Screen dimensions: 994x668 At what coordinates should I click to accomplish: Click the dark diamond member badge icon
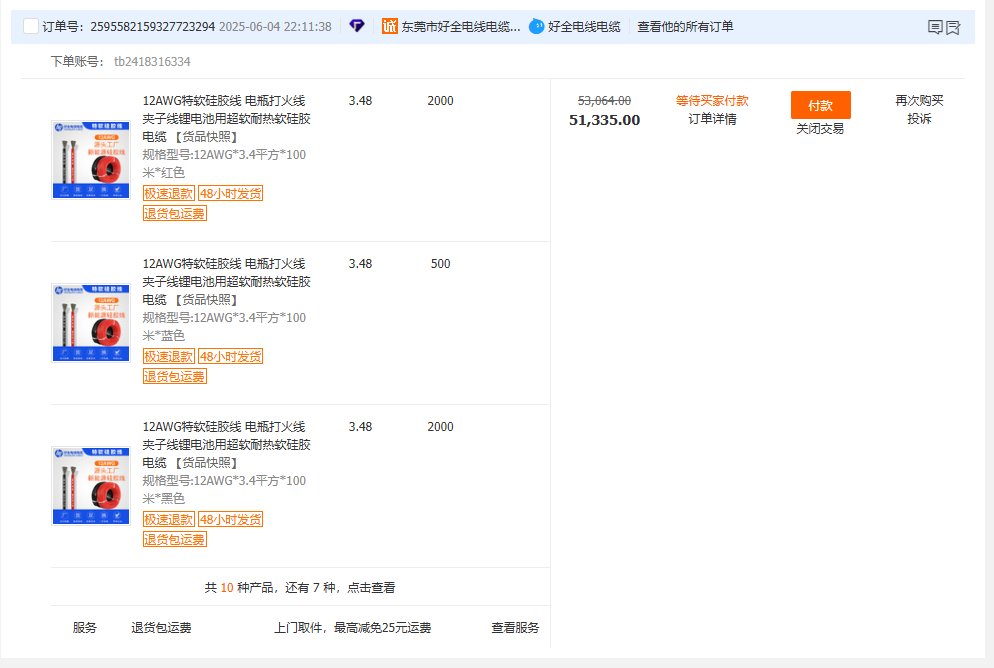point(357,26)
